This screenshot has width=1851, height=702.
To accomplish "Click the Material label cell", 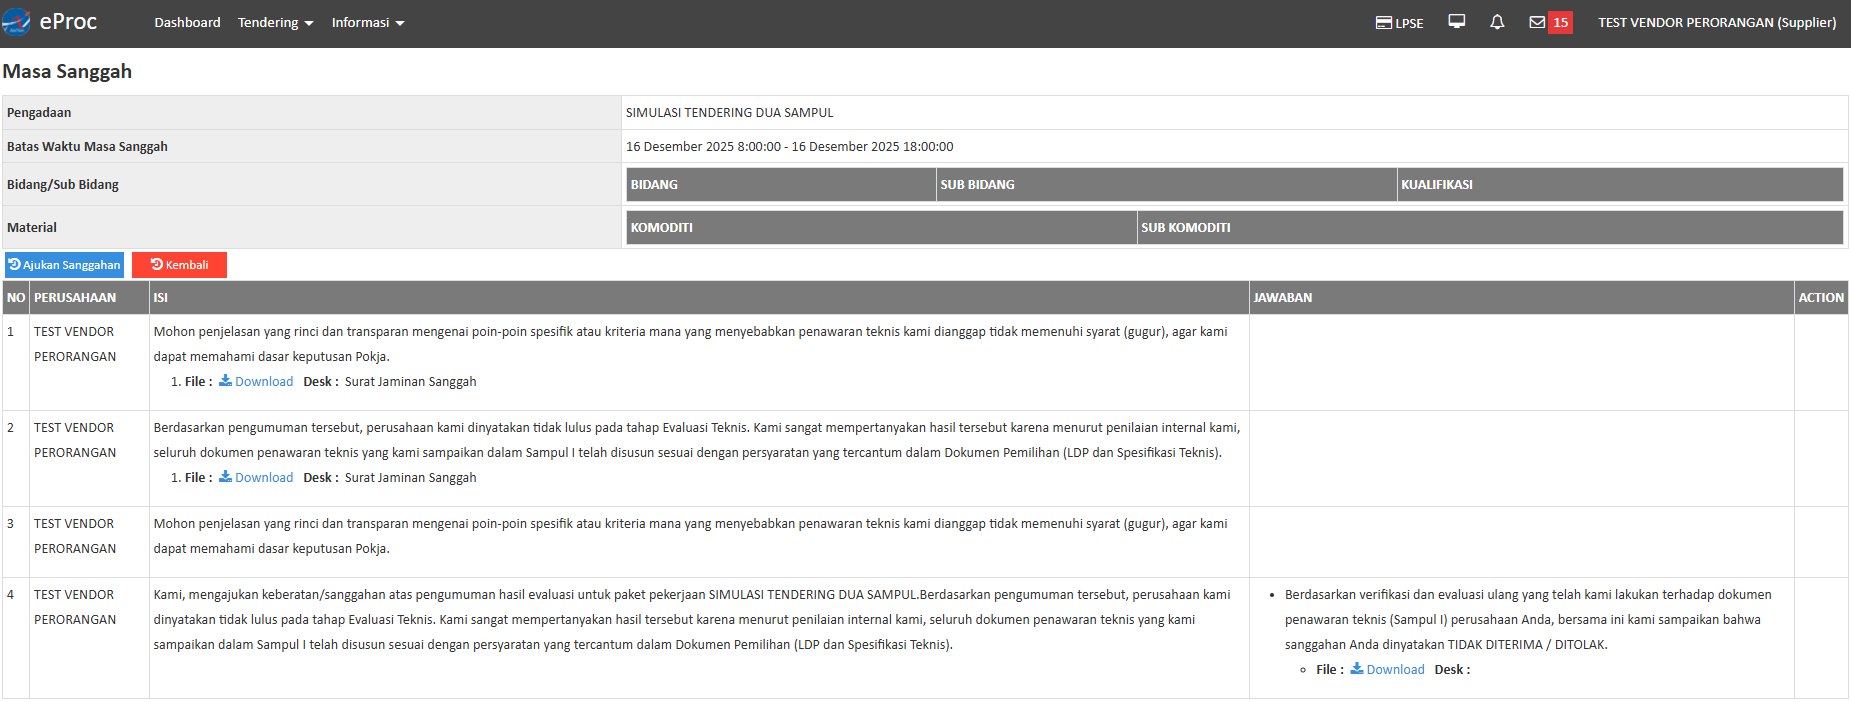I will tap(312, 228).
